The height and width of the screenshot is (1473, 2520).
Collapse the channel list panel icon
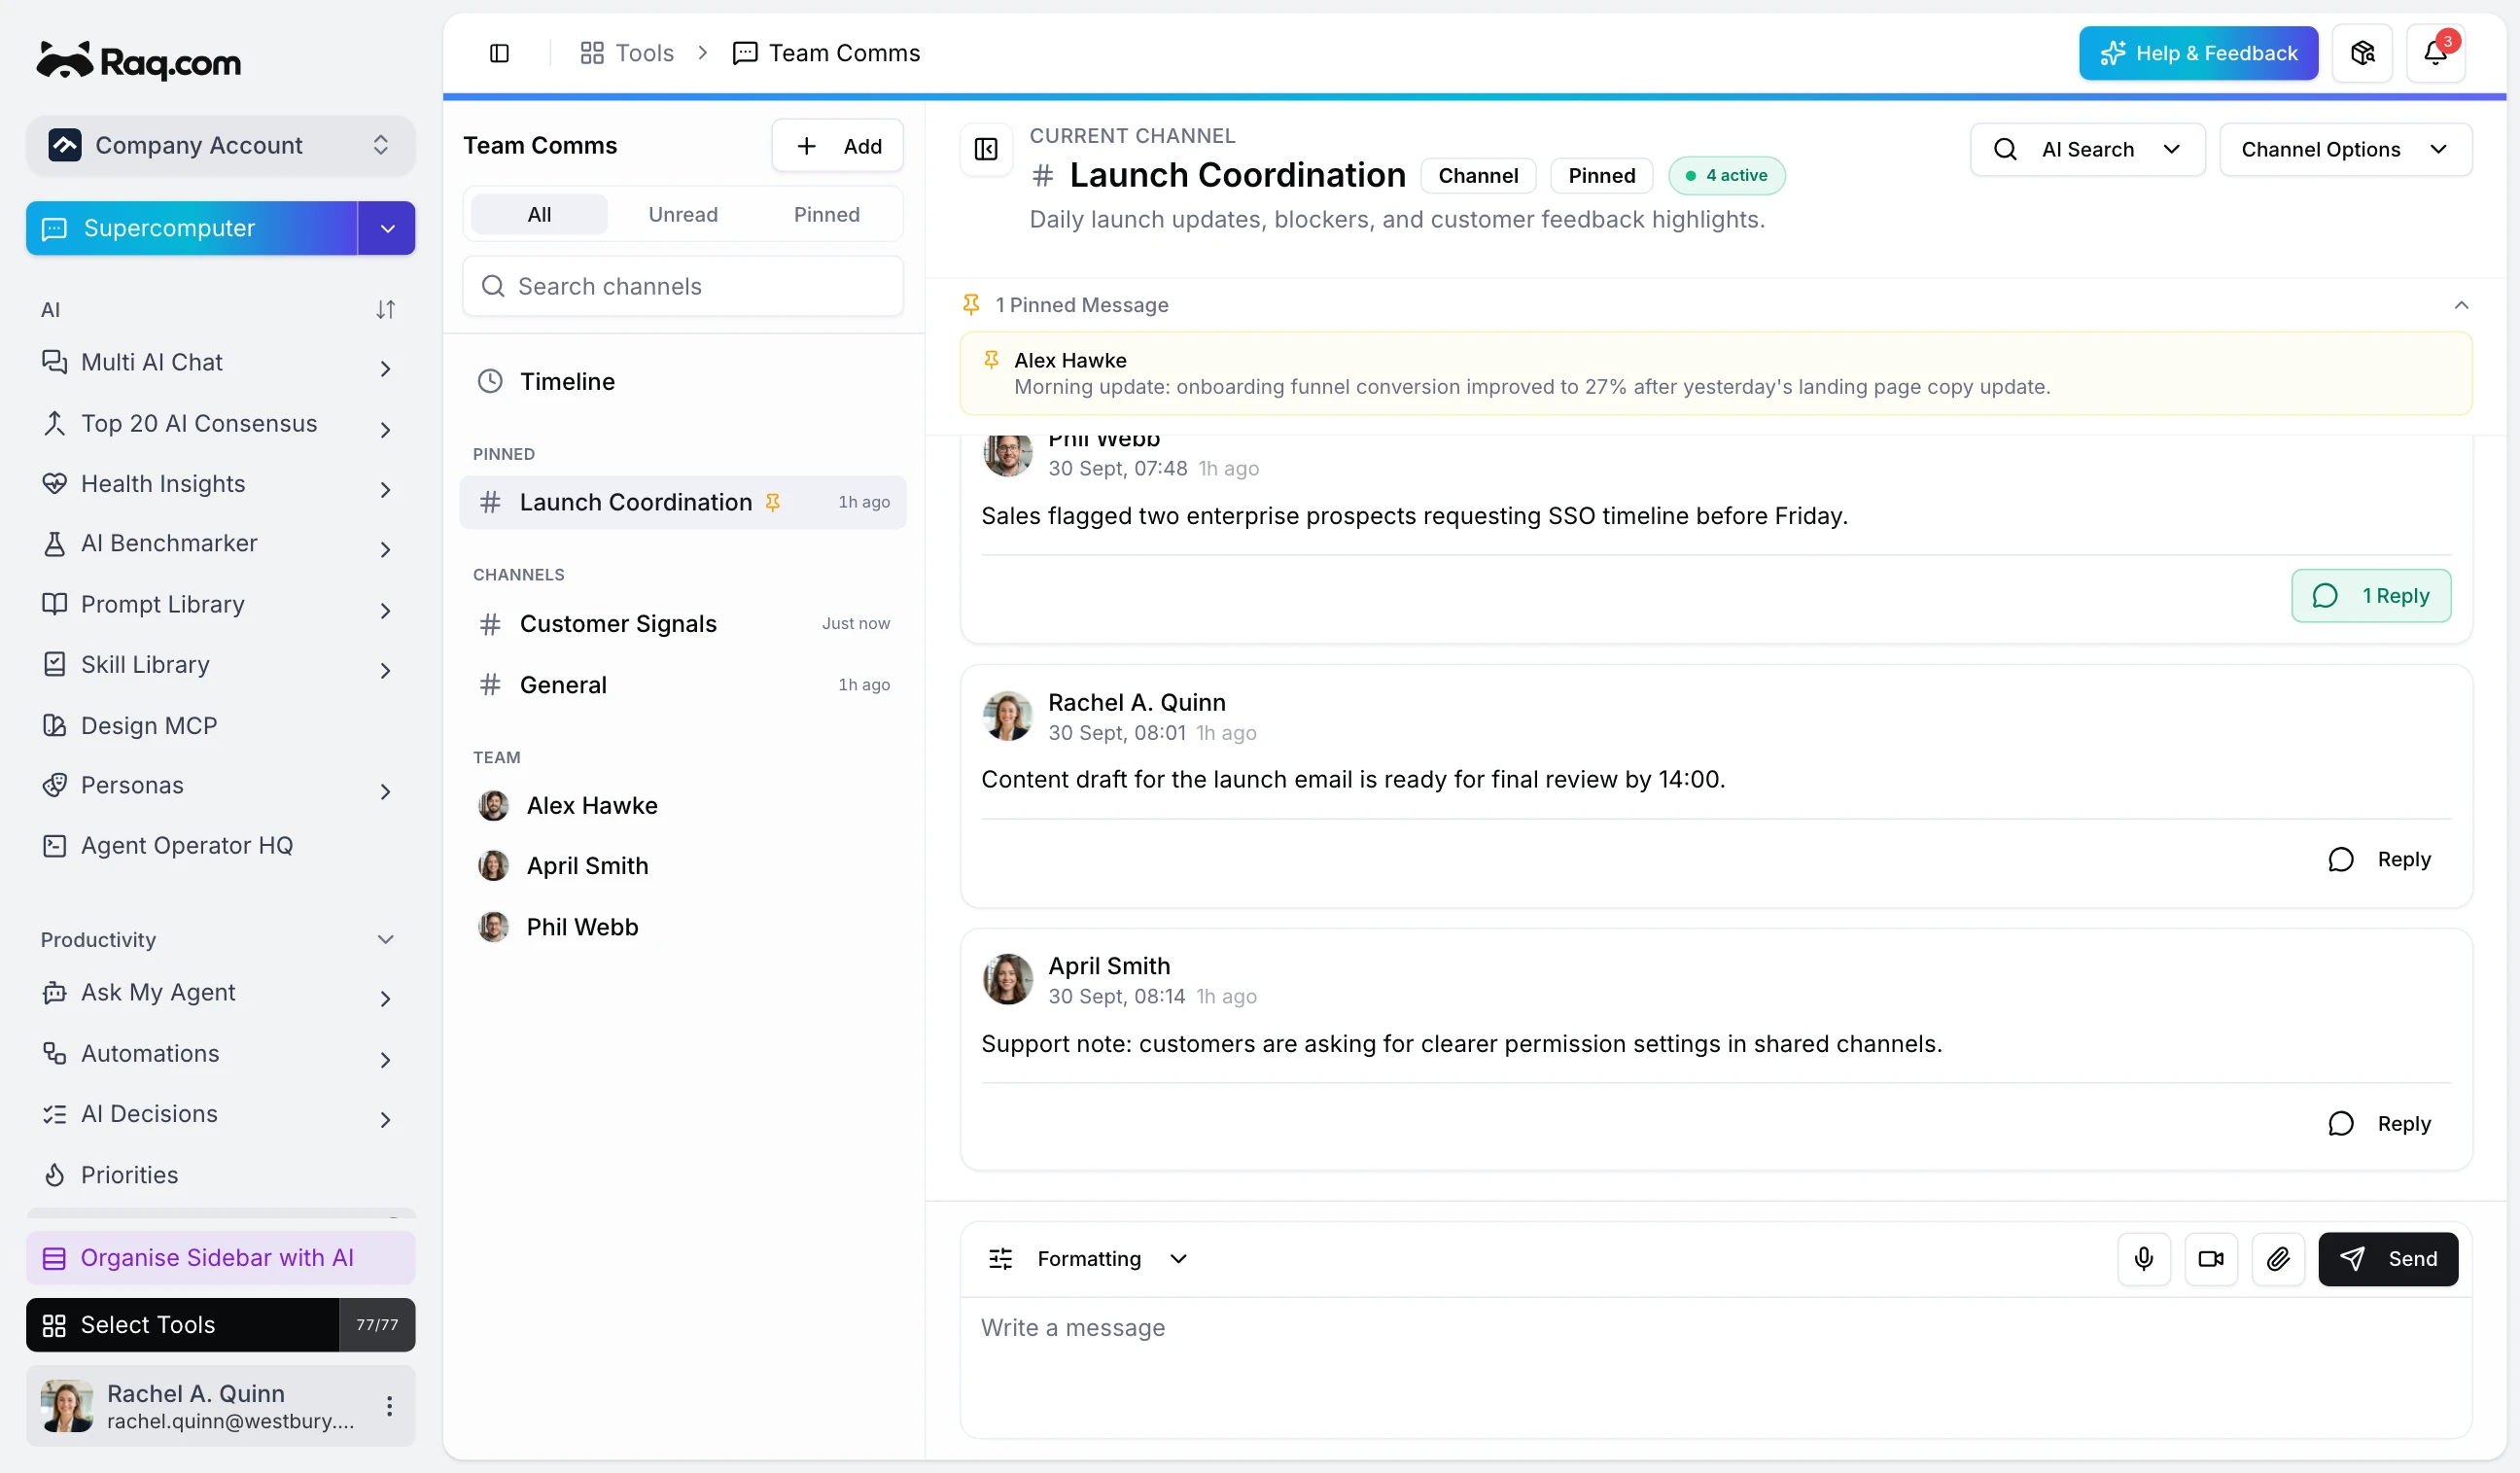pyautogui.click(x=986, y=149)
